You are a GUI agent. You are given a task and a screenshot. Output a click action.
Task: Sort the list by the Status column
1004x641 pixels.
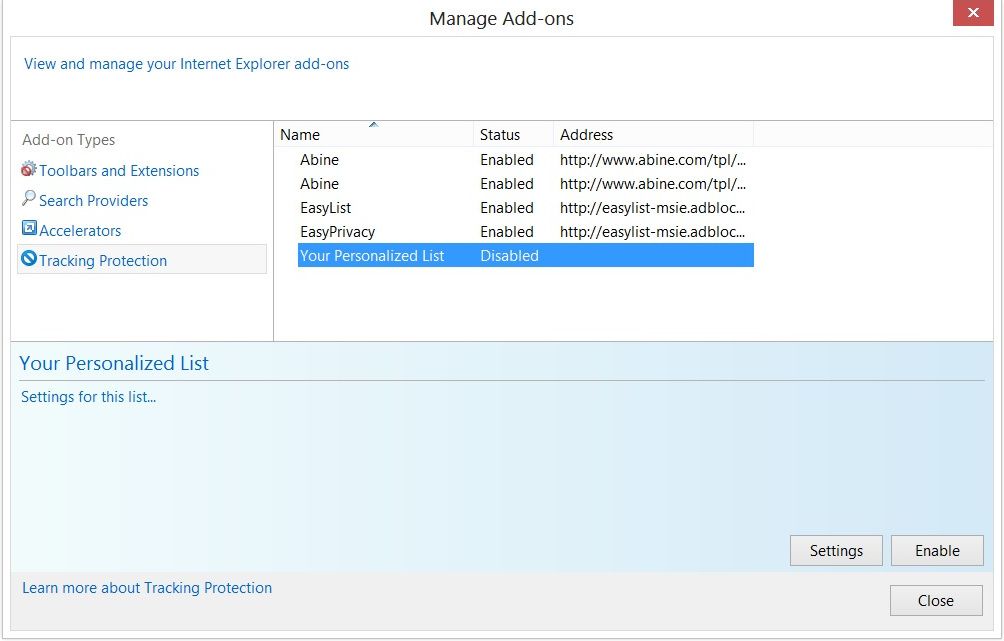500,135
